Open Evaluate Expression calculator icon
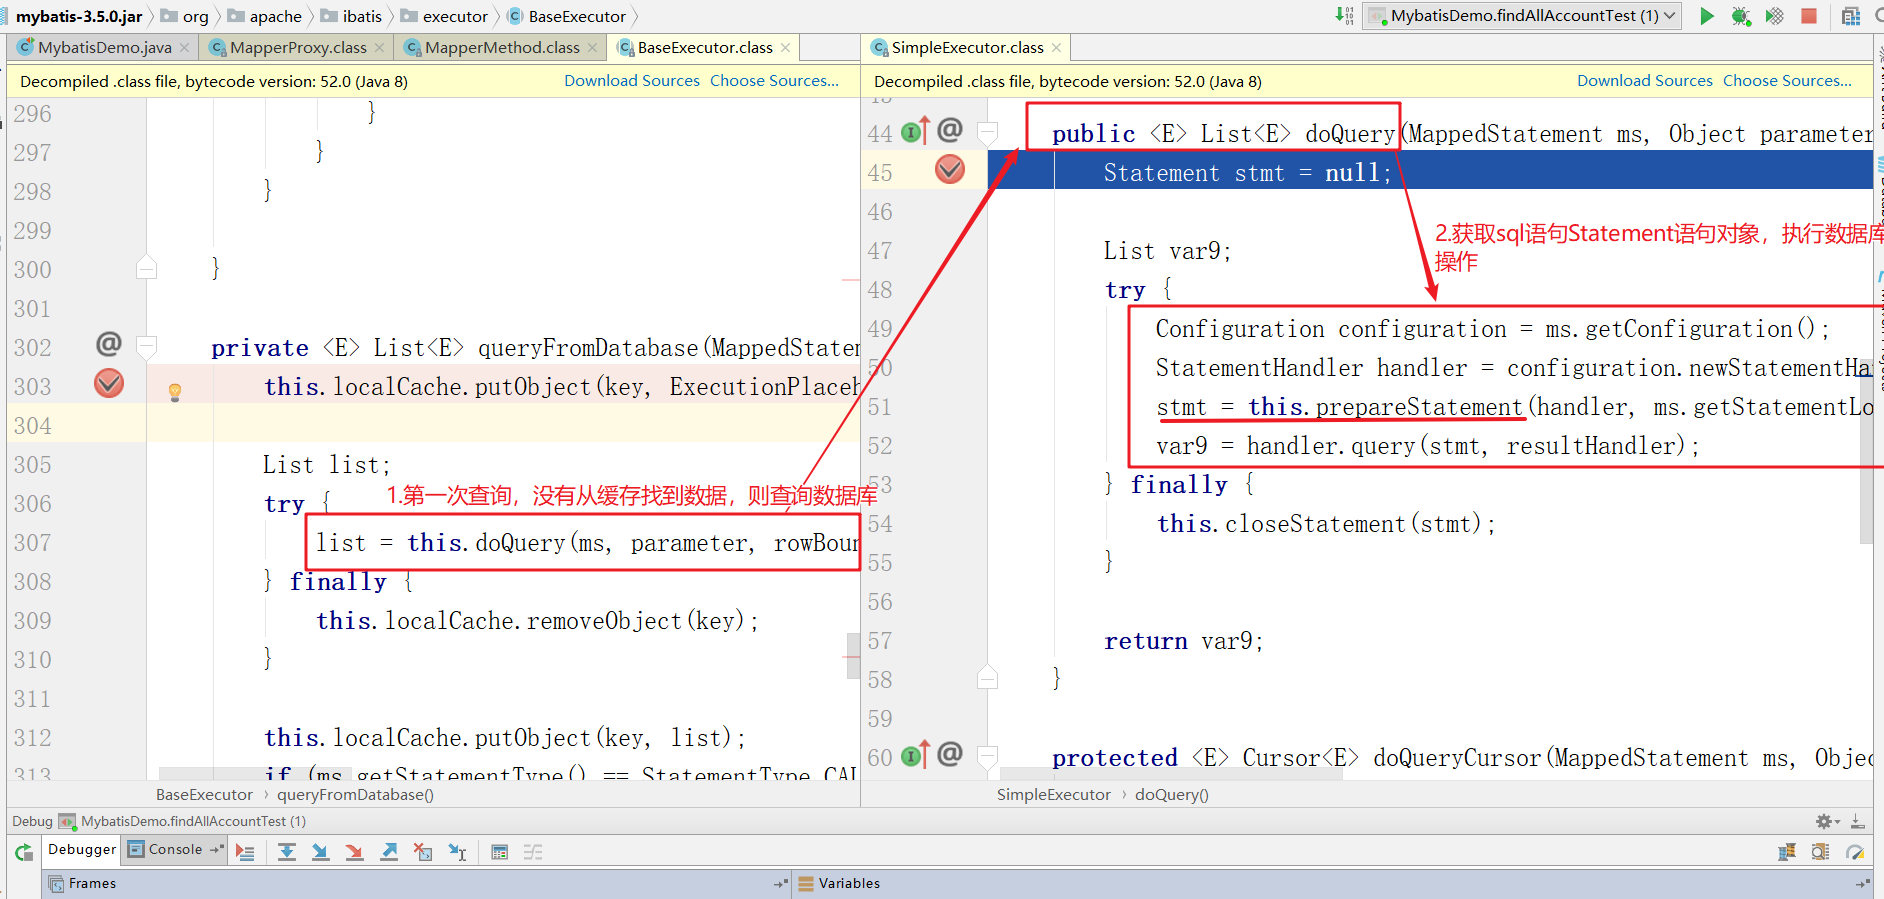Image resolution: width=1884 pixels, height=899 pixels. 500,852
